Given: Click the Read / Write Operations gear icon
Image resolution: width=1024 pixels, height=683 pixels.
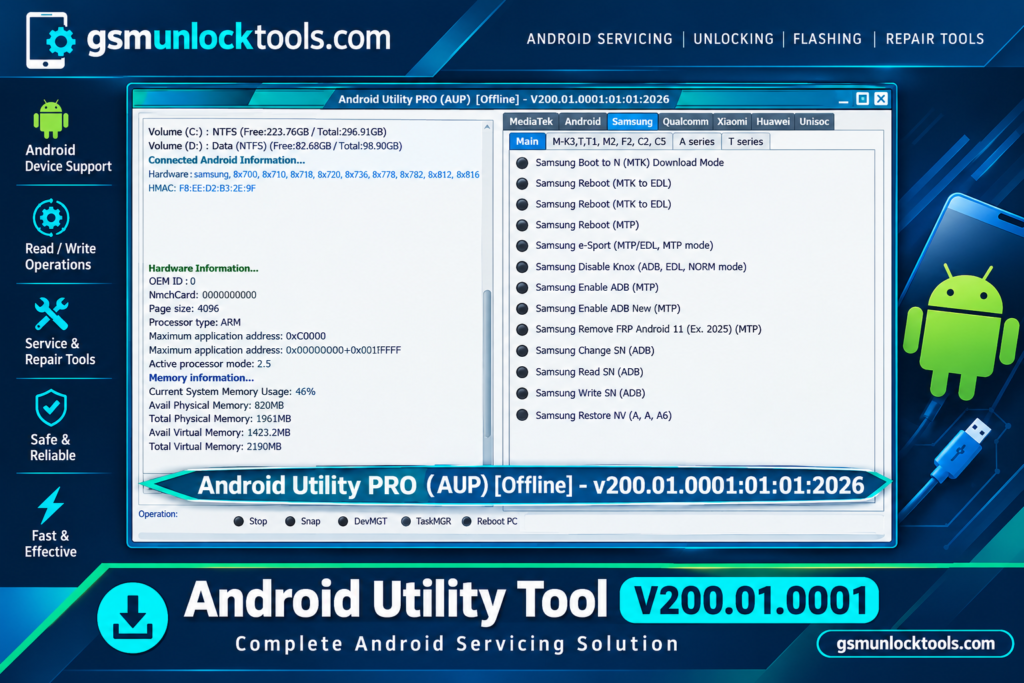Looking at the screenshot, I should coord(51,218).
